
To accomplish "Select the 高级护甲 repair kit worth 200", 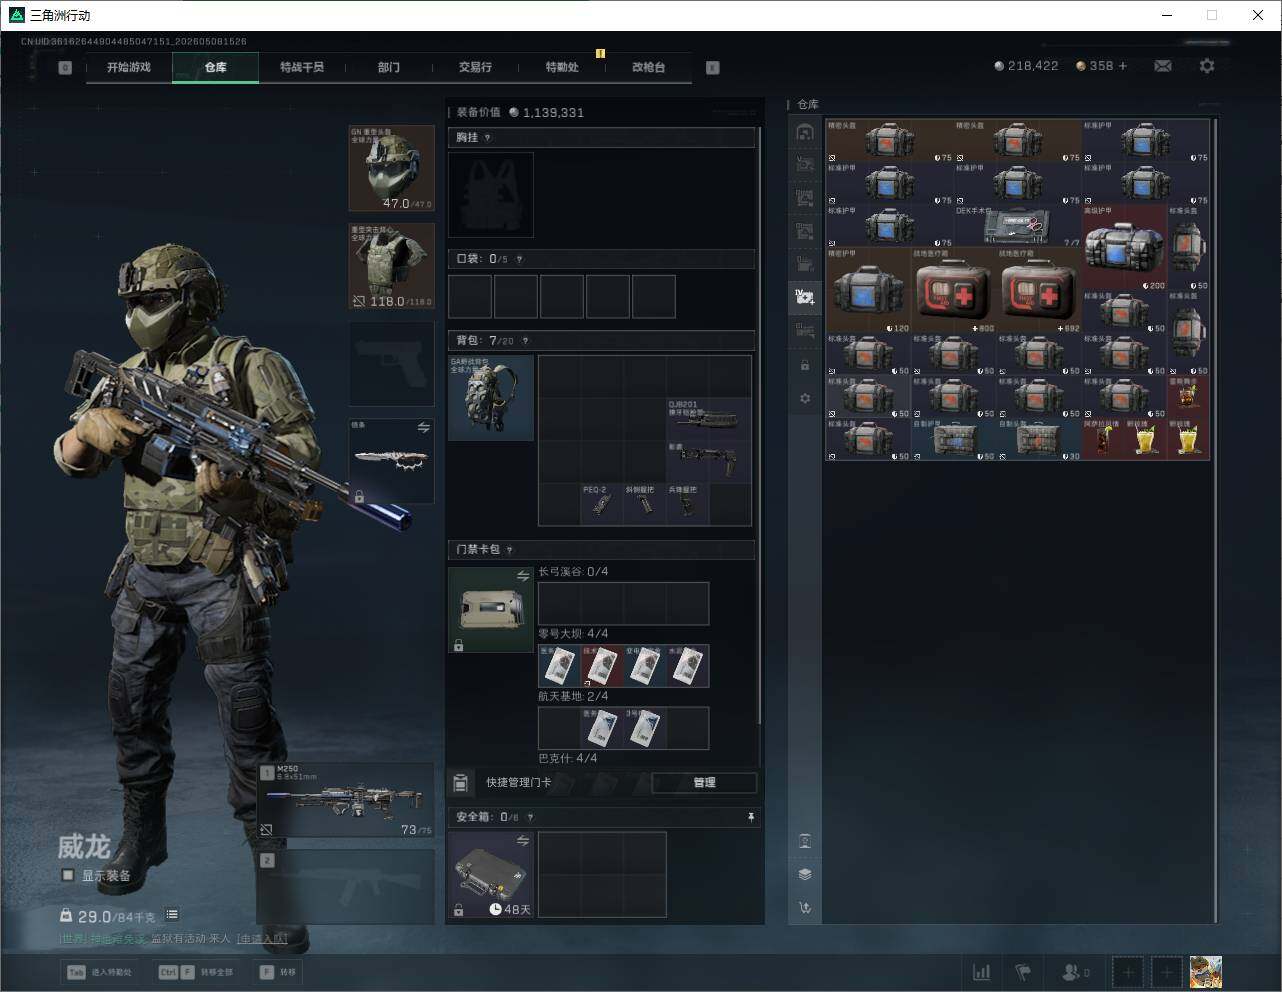I will (1125, 248).
